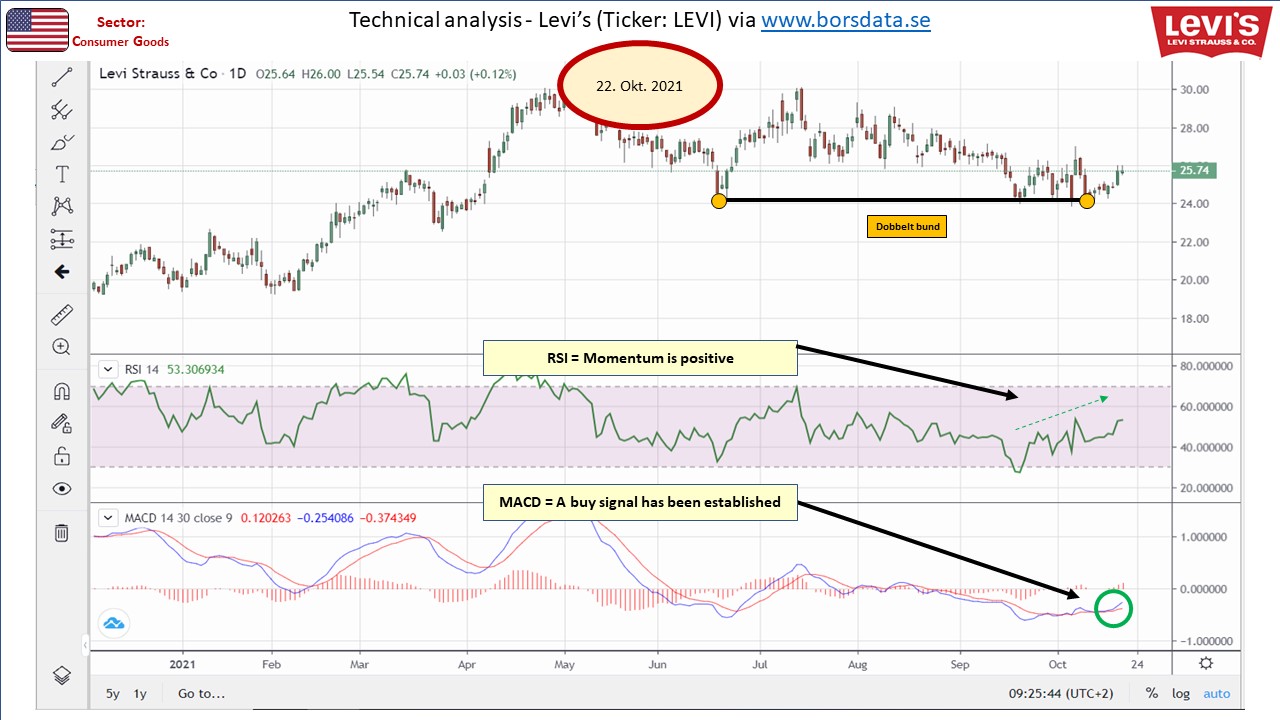Activate the zoom in tool
Viewport: 1280px width, 720px height.
(62, 347)
